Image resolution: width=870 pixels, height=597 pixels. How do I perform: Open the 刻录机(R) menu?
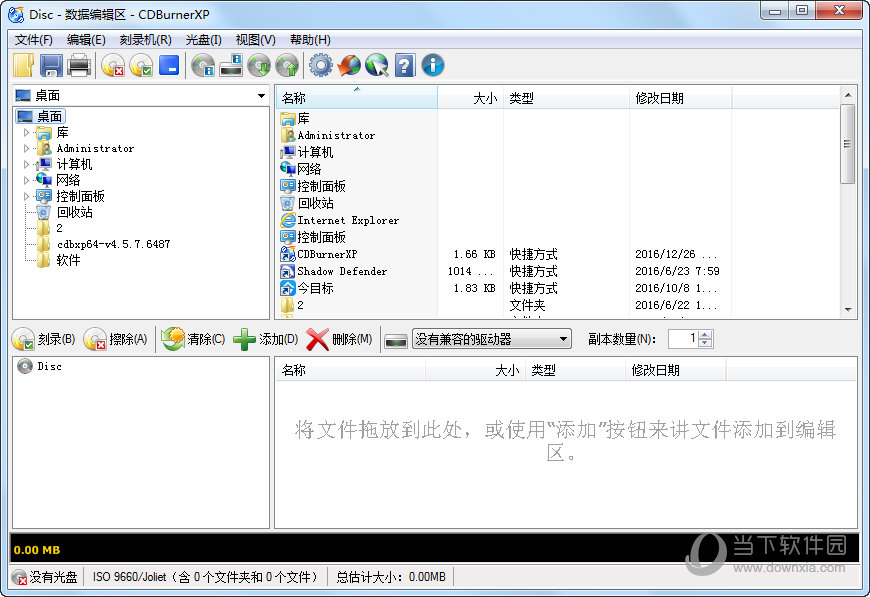(x=145, y=40)
